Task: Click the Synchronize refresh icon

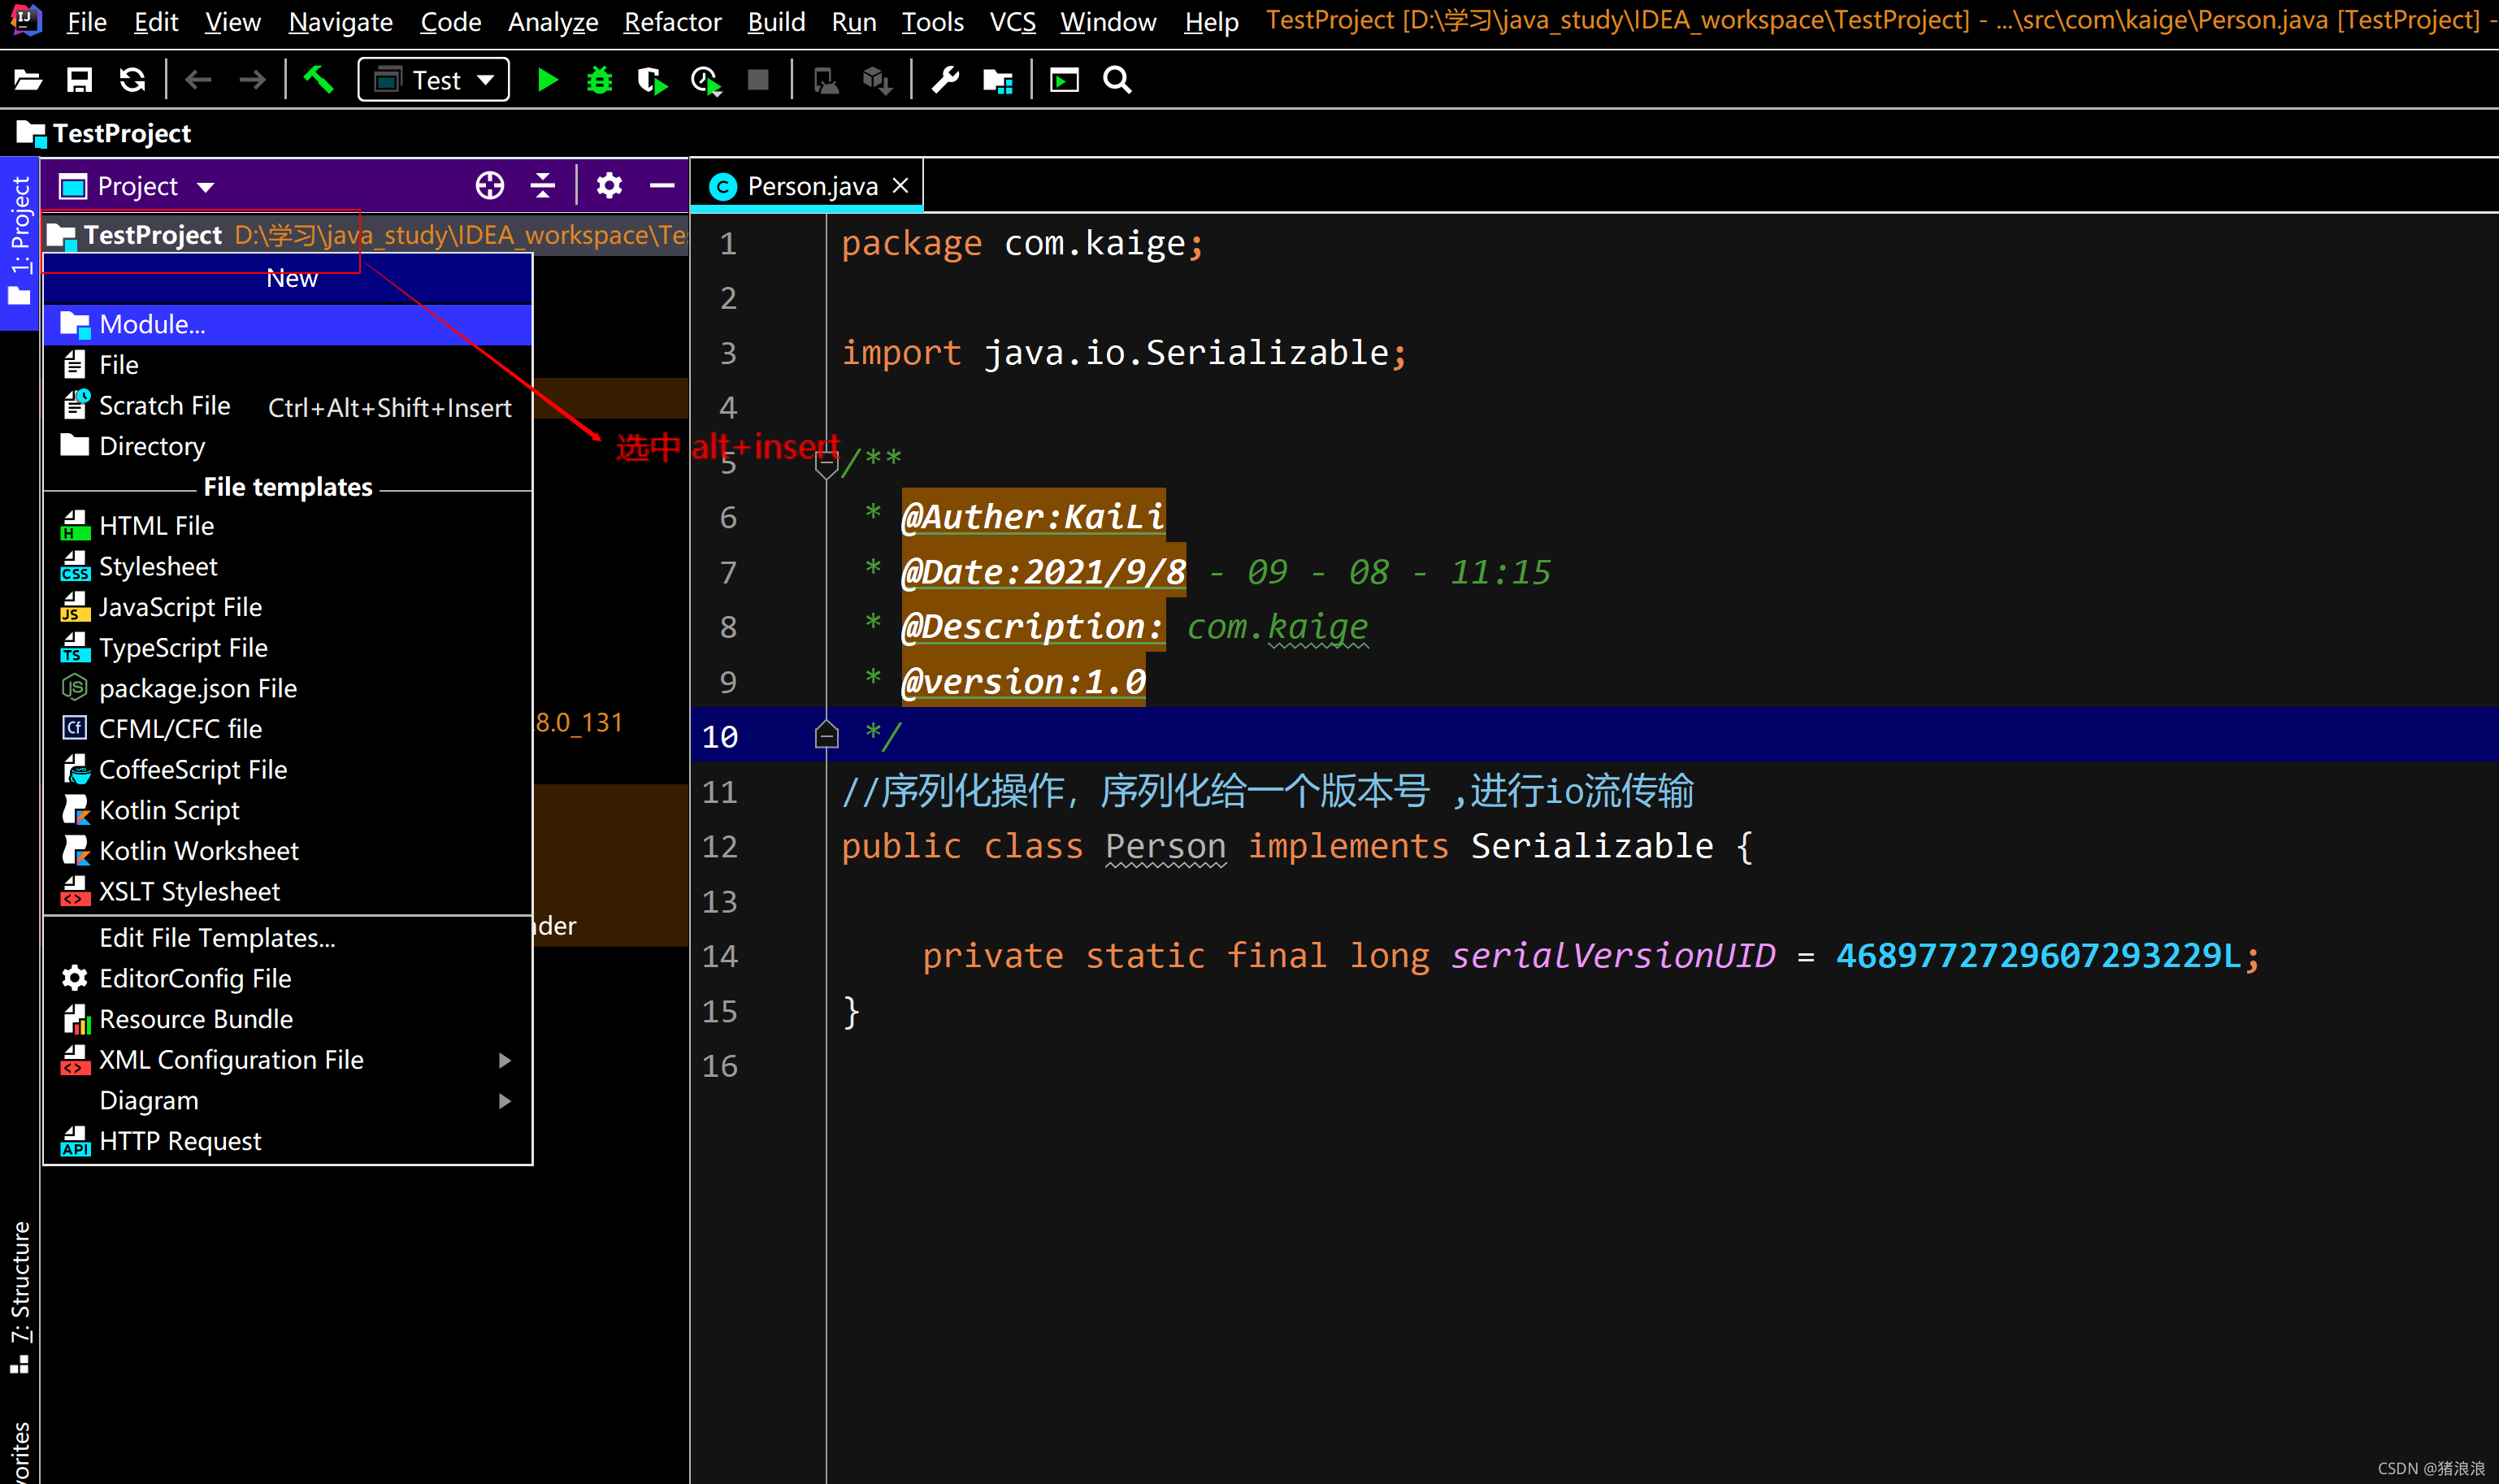Action: click(x=132, y=80)
